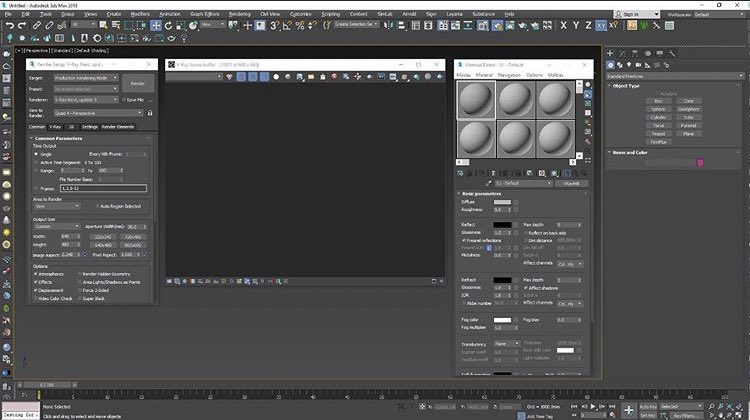Open the material name 01 - Default dropdown
This screenshot has height=420, width=750.
pyautogui.click(x=524, y=183)
